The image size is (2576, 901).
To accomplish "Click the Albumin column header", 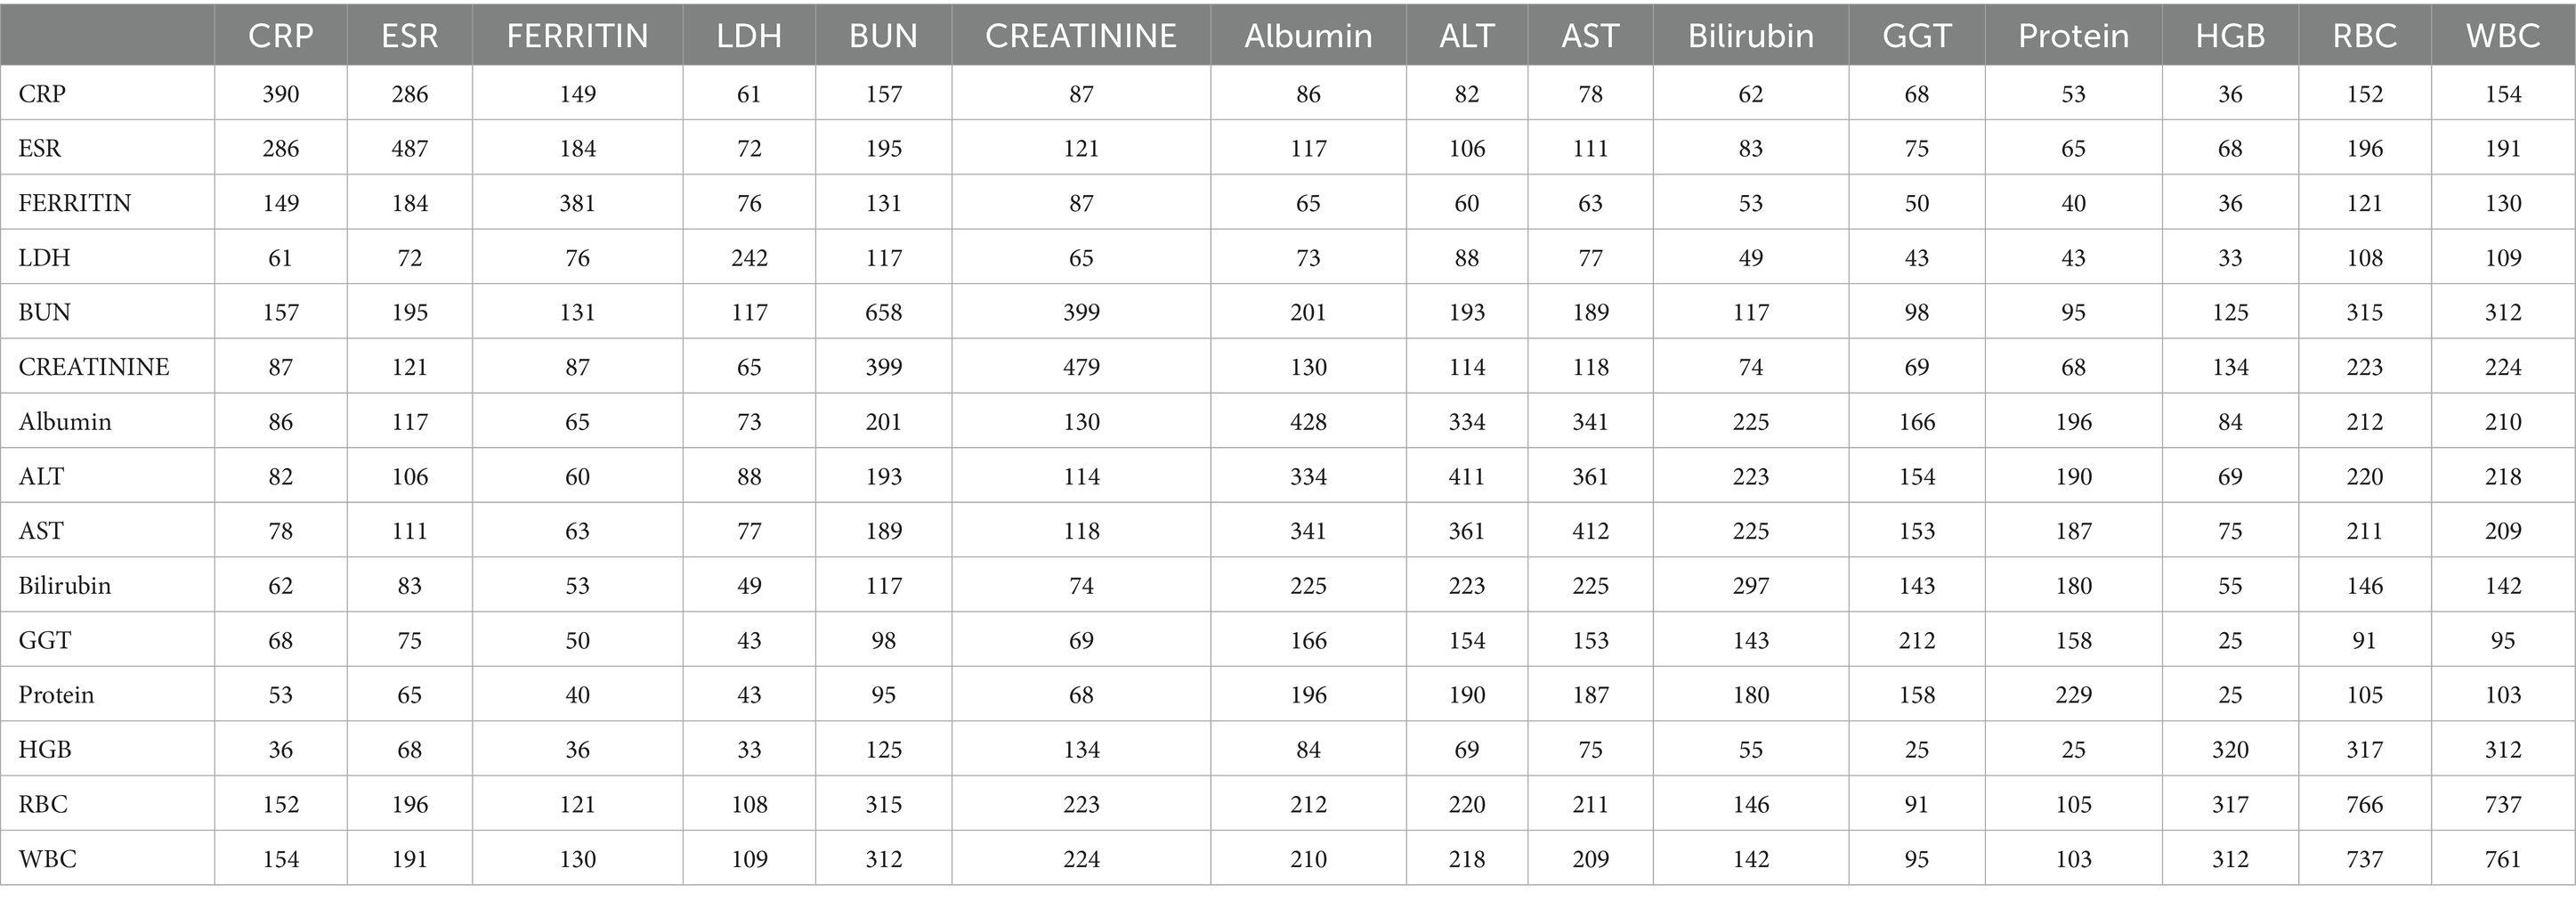I will pyautogui.click(x=1307, y=36).
